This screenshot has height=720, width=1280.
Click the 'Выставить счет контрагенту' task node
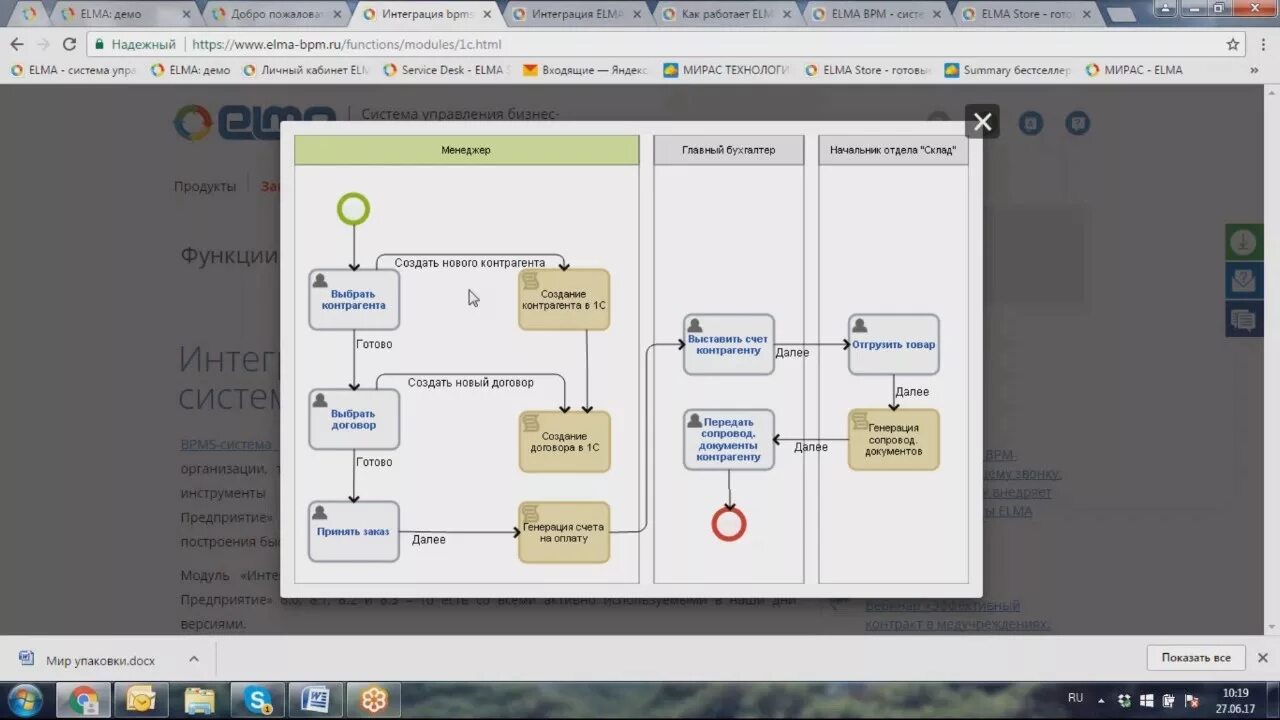729,344
